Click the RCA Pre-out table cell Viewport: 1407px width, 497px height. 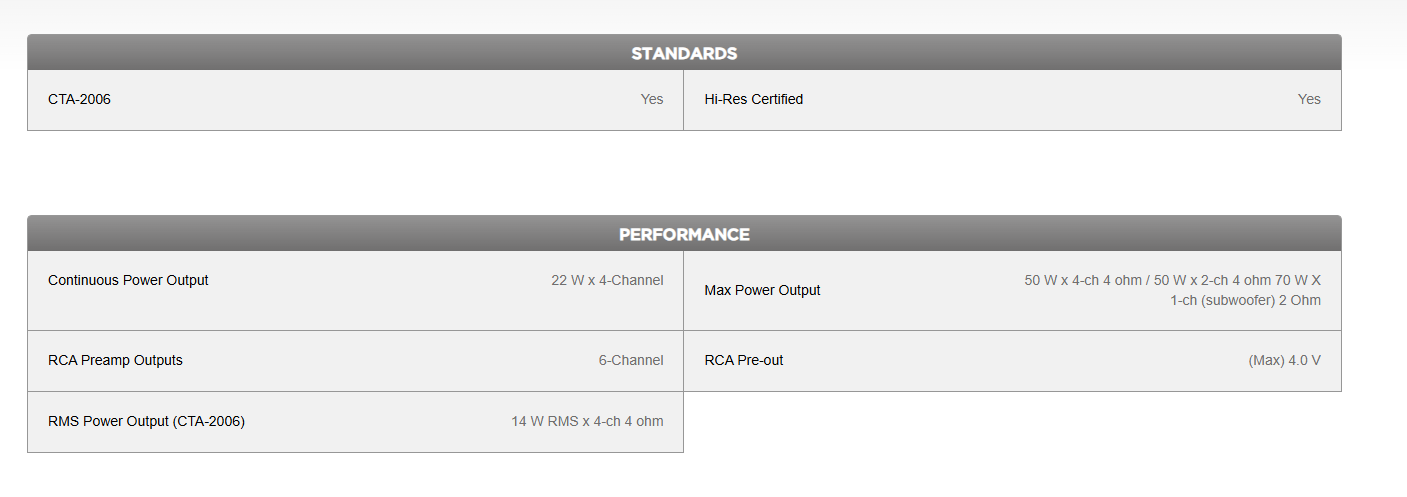[x=1012, y=361]
